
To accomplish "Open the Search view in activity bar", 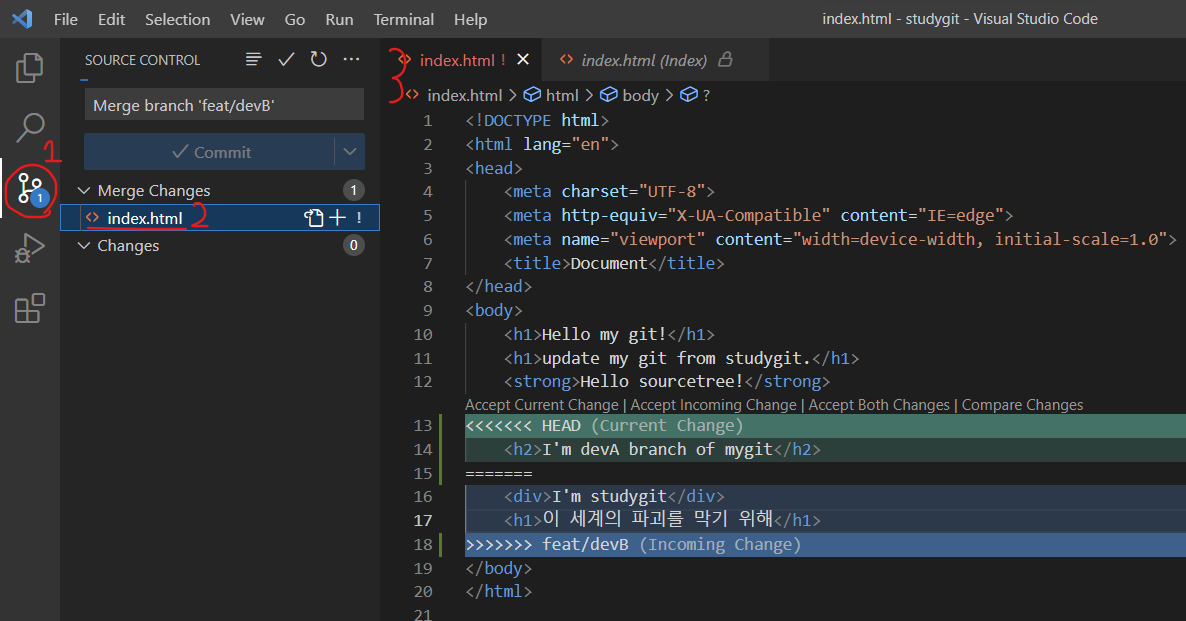I will click(29, 128).
